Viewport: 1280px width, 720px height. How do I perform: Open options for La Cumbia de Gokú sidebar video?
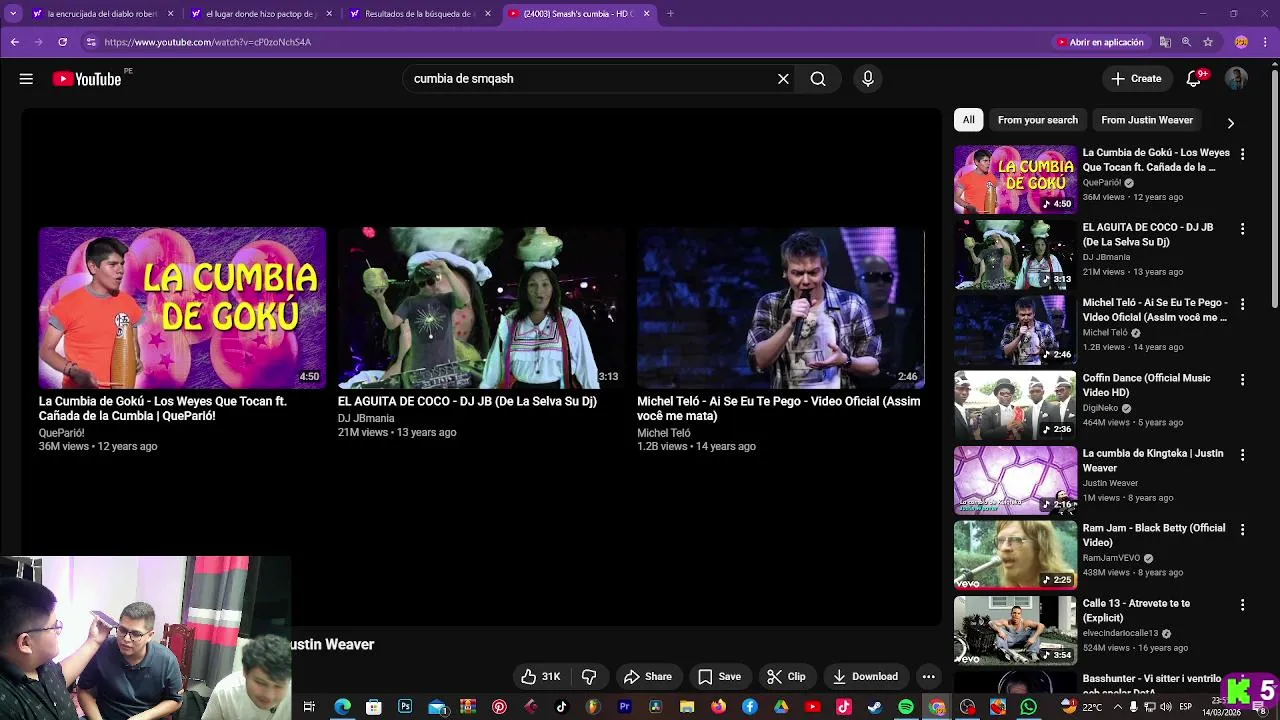(1243, 154)
